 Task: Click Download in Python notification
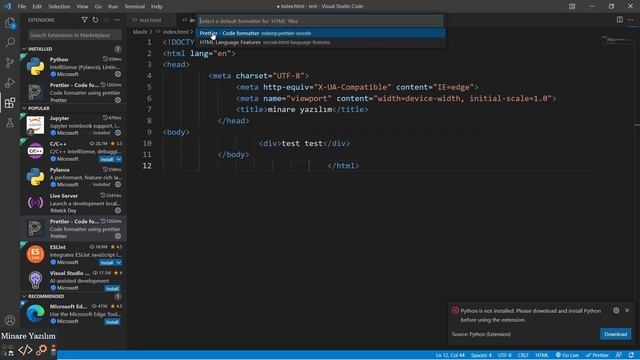[x=616, y=334]
